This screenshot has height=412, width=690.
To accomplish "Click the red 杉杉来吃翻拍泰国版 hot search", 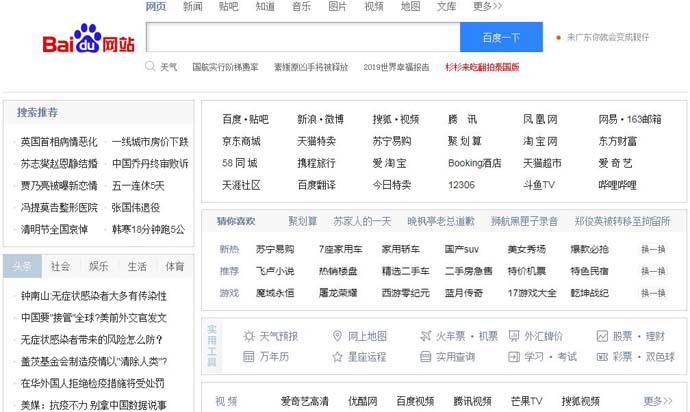I will (x=482, y=67).
